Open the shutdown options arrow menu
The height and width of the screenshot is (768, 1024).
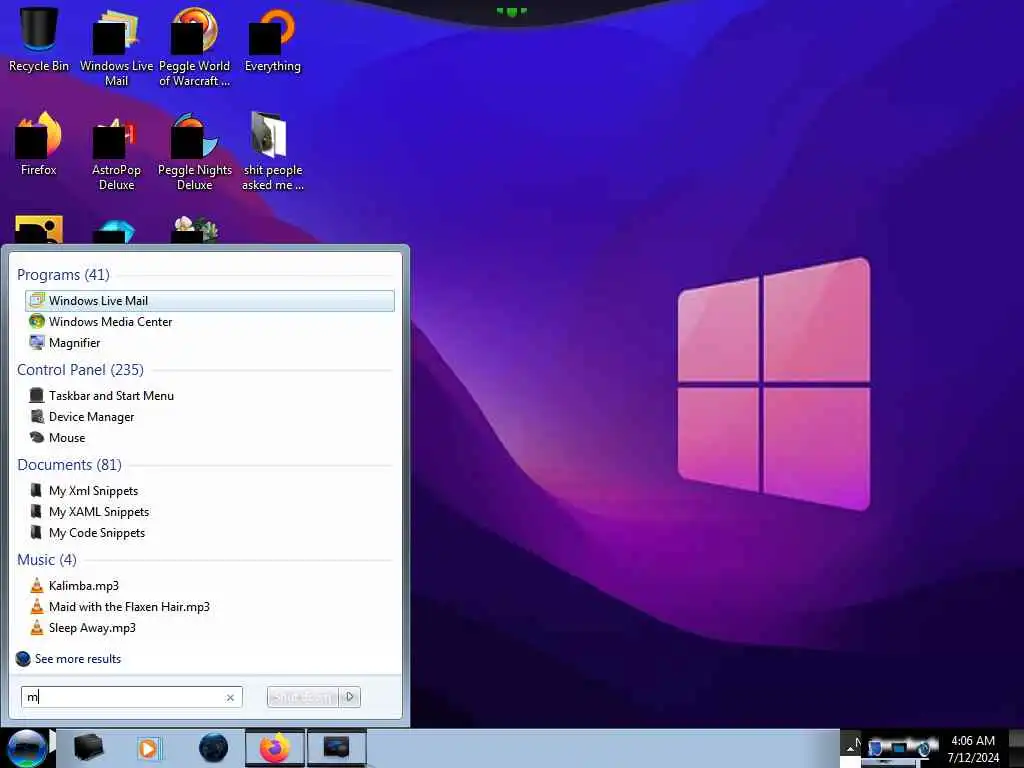tap(350, 697)
